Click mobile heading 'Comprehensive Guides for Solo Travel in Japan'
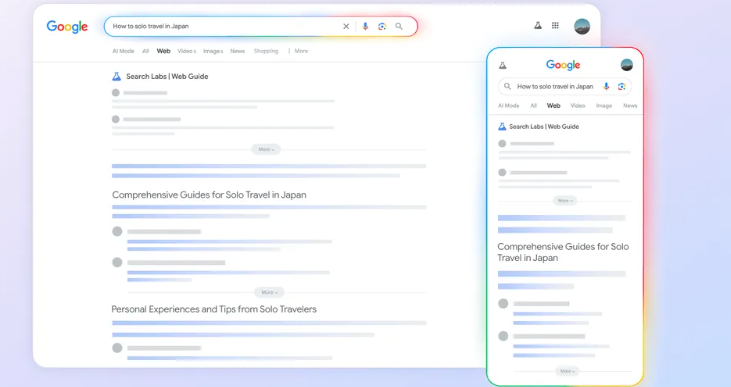Image resolution: width=731 pixels, height=387 pixels. click(563, 252)
